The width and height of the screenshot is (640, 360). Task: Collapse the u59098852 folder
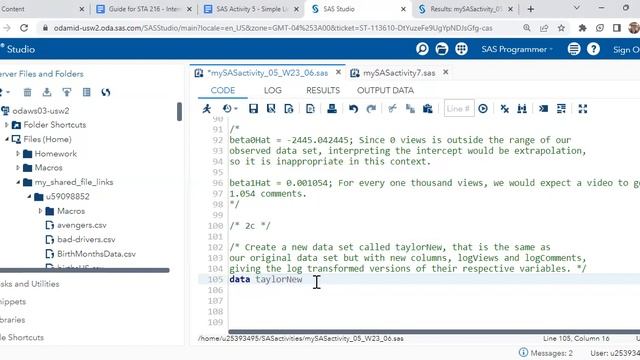point(29,196)
